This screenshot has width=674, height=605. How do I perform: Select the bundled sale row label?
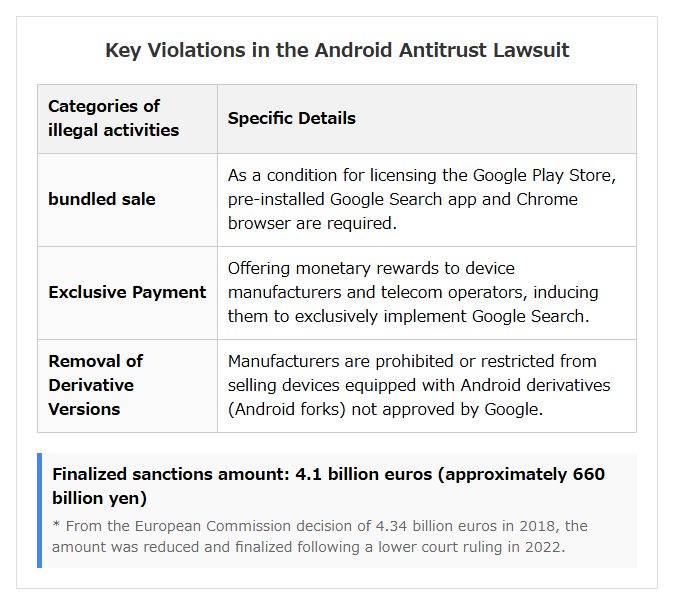tap(102, 199)
